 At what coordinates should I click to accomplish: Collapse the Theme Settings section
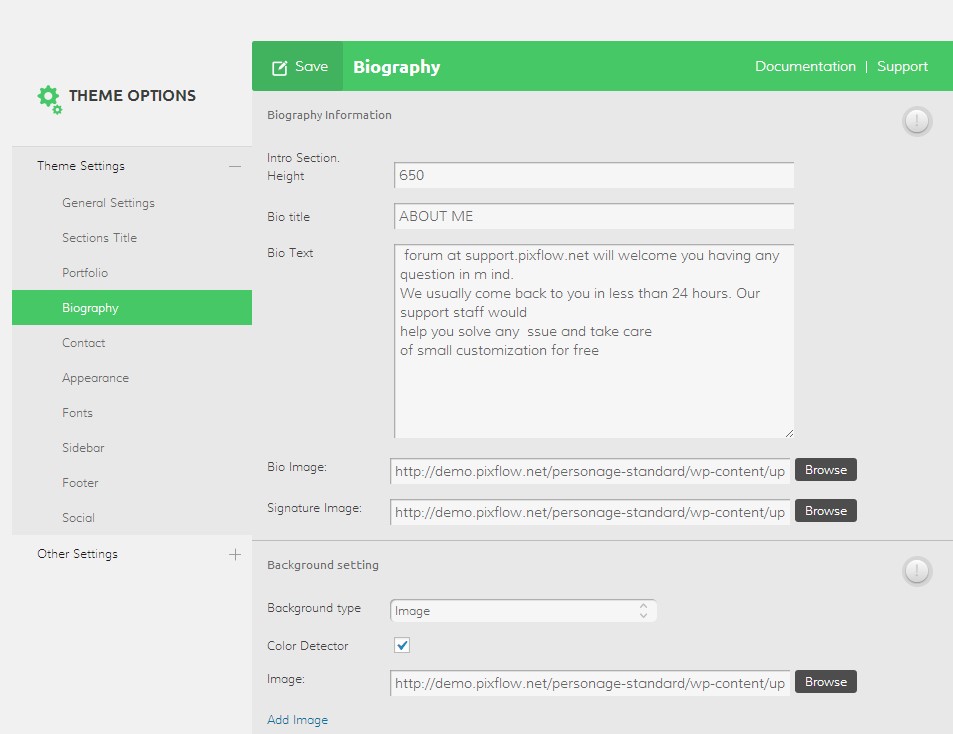[234, 167]
